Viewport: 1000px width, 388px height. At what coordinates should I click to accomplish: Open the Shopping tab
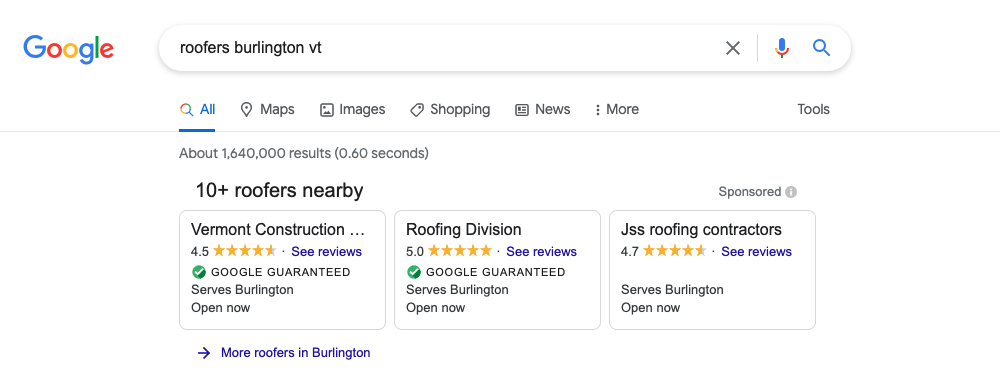click(x=450, y=110)
